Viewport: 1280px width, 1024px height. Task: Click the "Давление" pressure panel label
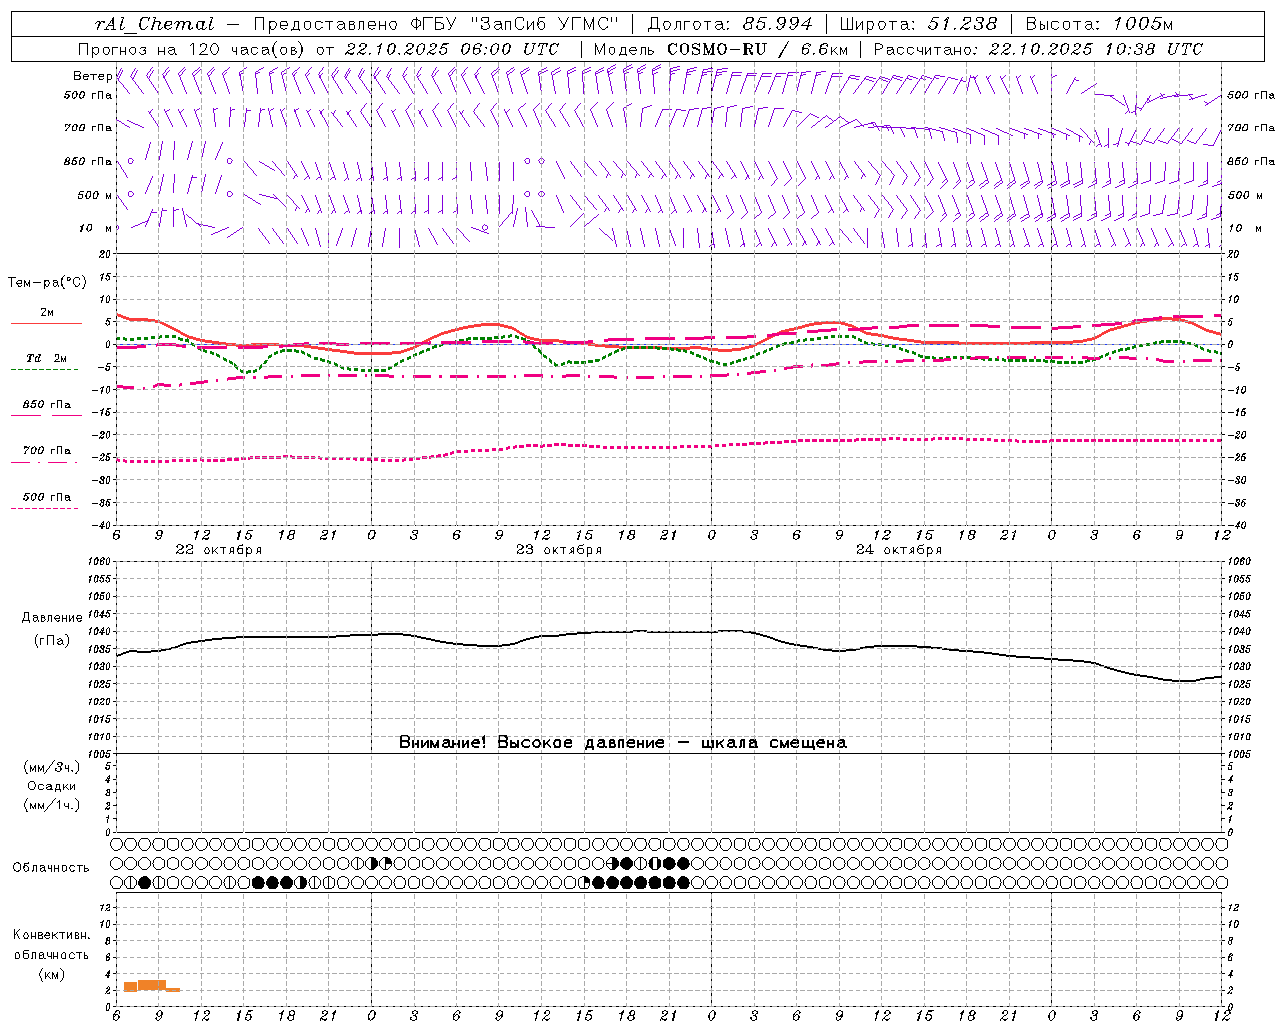[x=52, y=618]
